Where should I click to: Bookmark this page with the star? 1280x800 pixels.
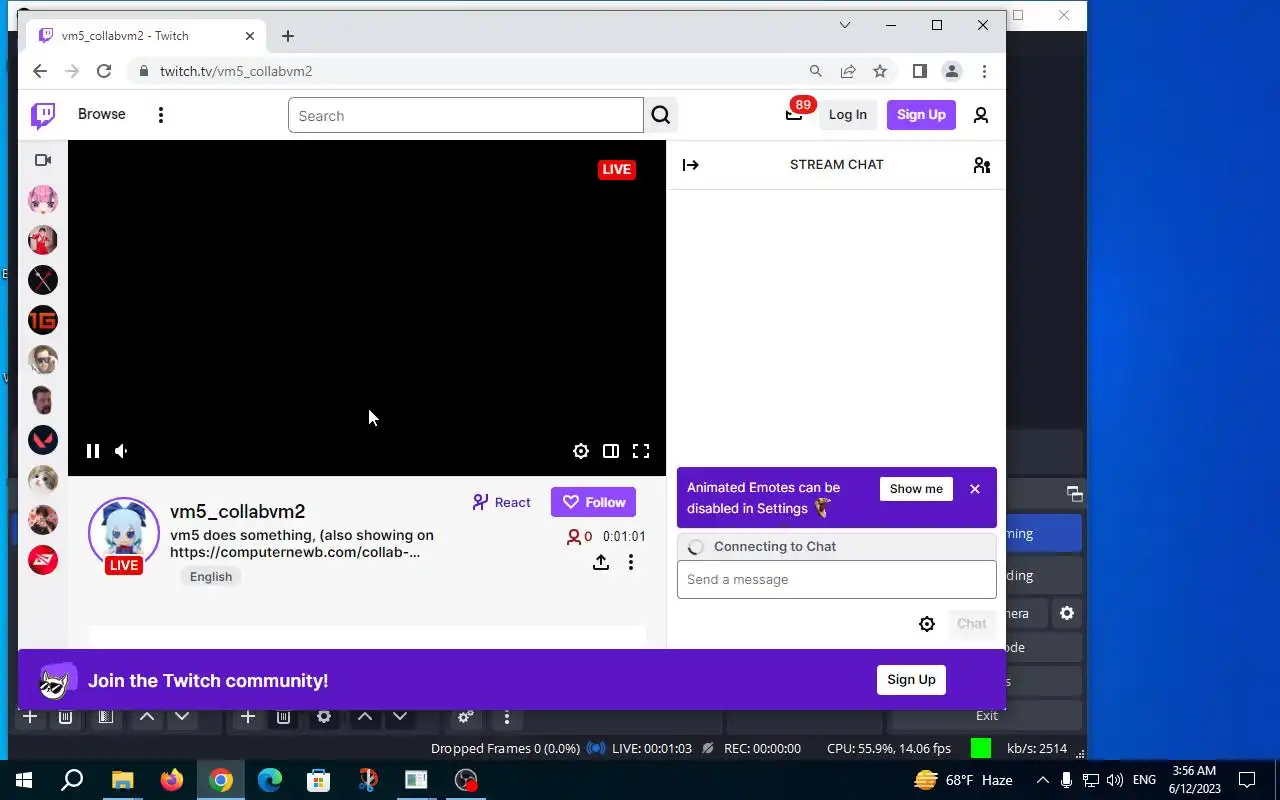coord(880,71)
